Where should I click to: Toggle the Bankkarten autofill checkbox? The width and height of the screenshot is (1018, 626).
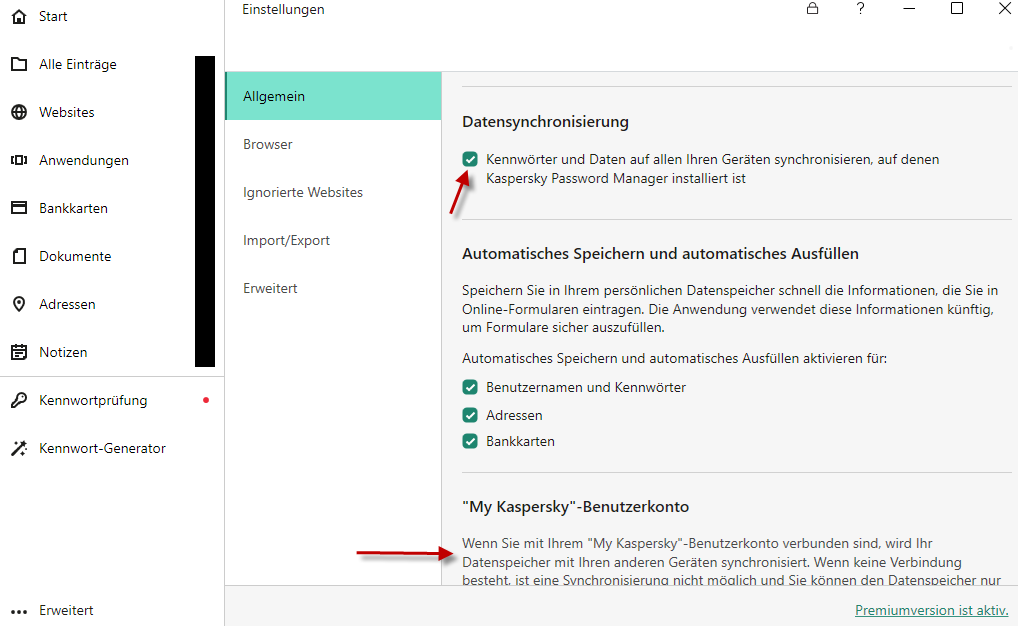(x=470, y=441)
